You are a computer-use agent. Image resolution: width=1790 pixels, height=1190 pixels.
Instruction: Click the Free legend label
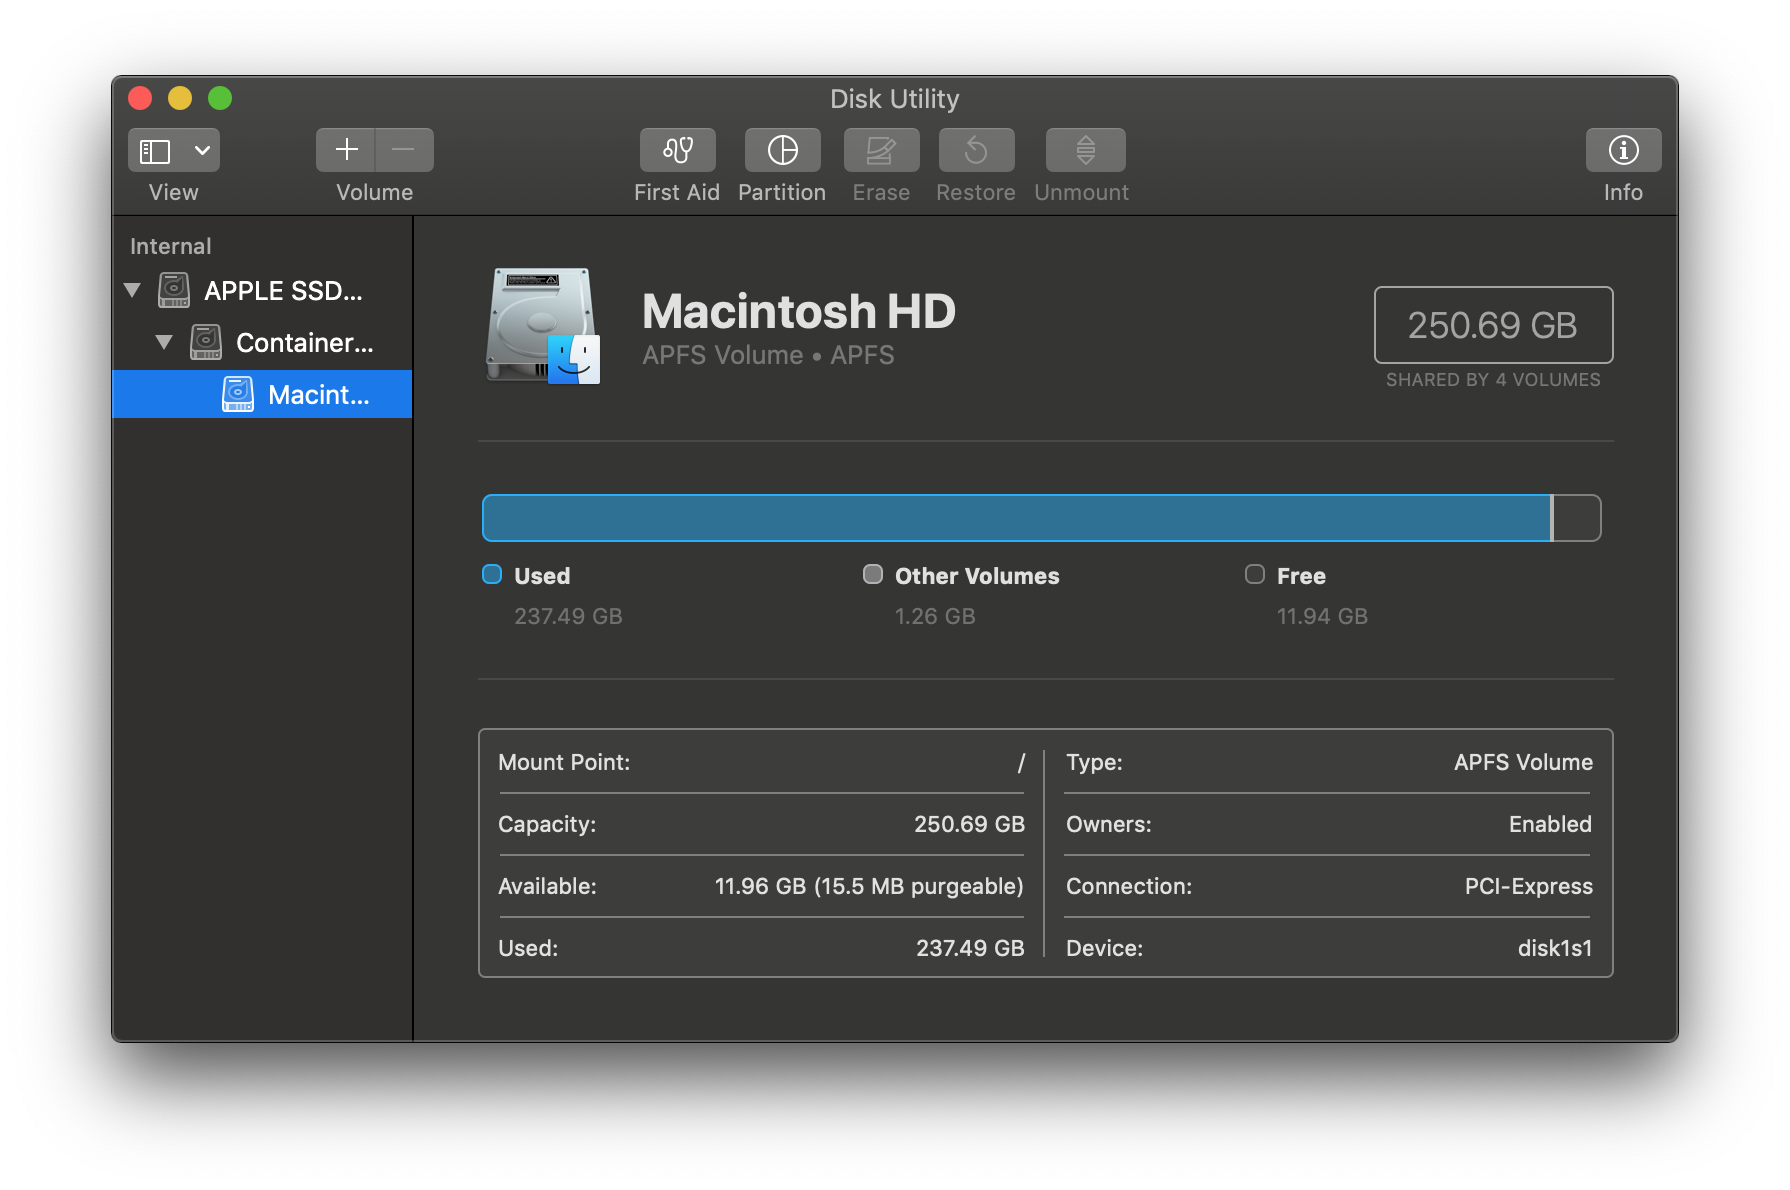click(1301, 576)
